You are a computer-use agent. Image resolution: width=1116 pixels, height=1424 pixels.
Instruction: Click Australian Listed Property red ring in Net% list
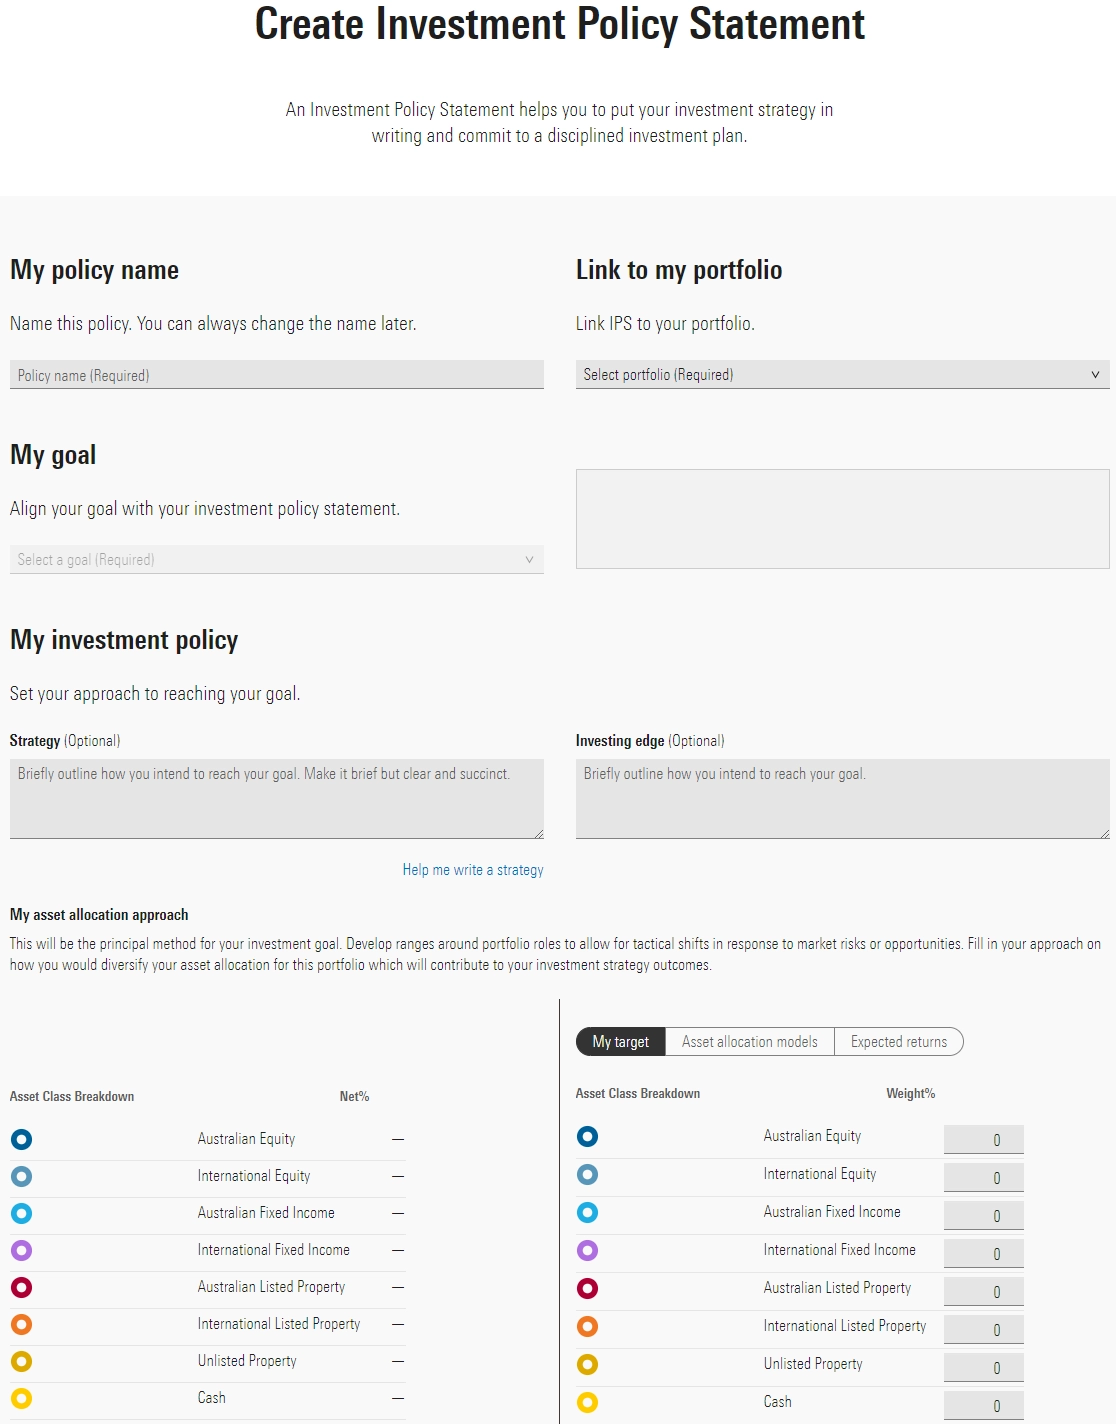[x=21, y=1287]
